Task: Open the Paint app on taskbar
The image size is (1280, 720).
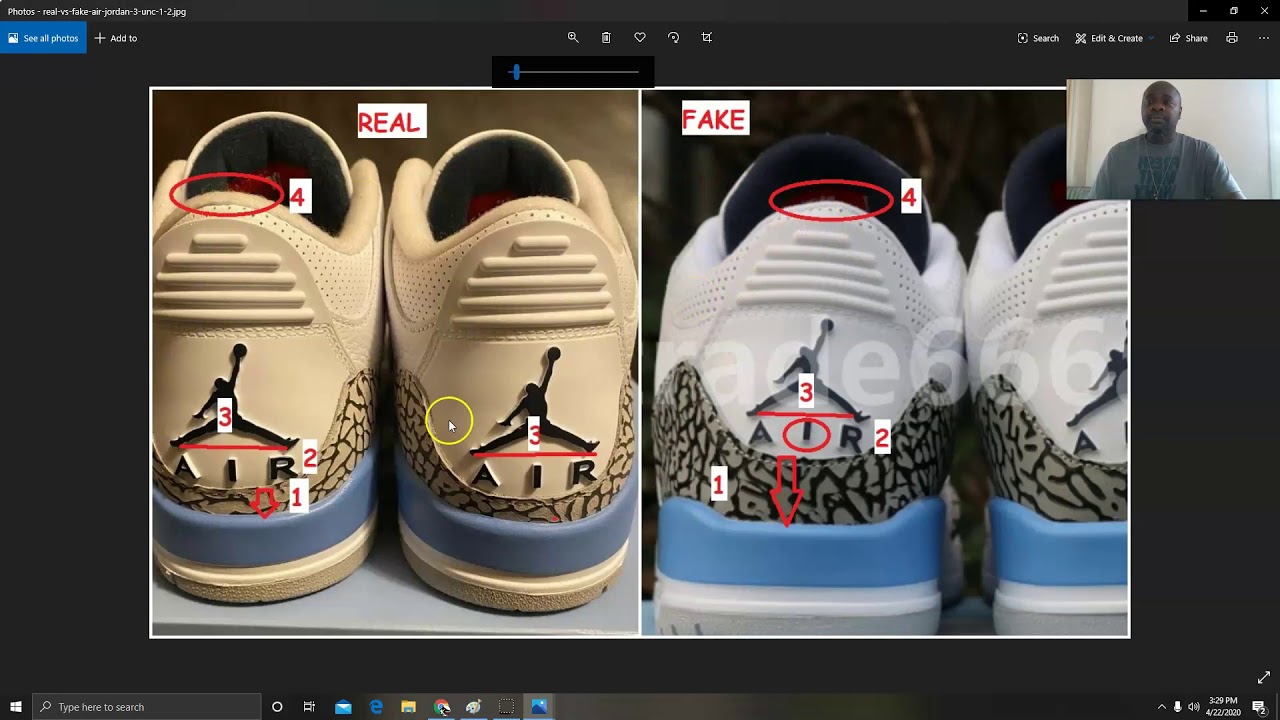Action: tap(474, 707)
